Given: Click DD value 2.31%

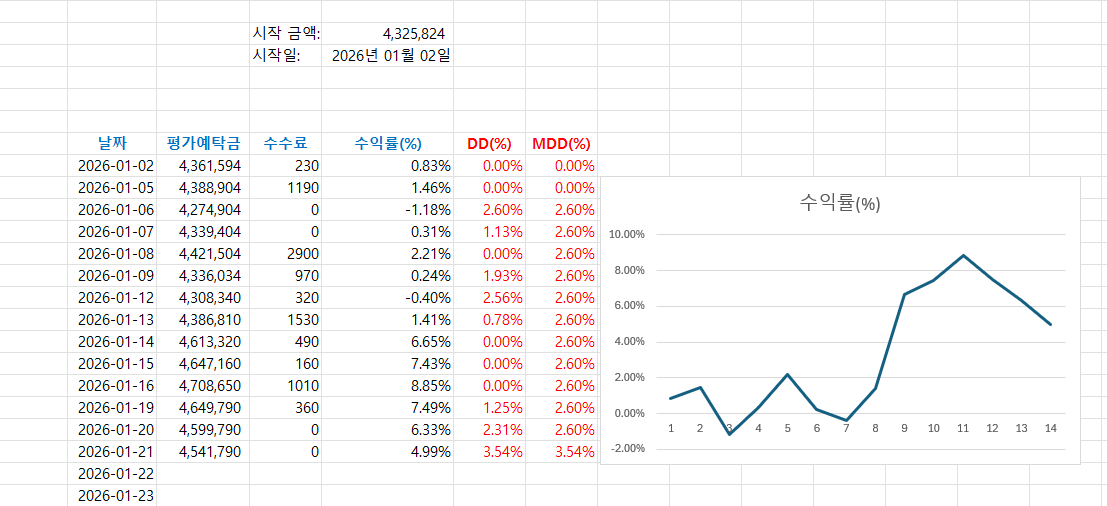Looking at the screenshot, I should pos(503,429).
